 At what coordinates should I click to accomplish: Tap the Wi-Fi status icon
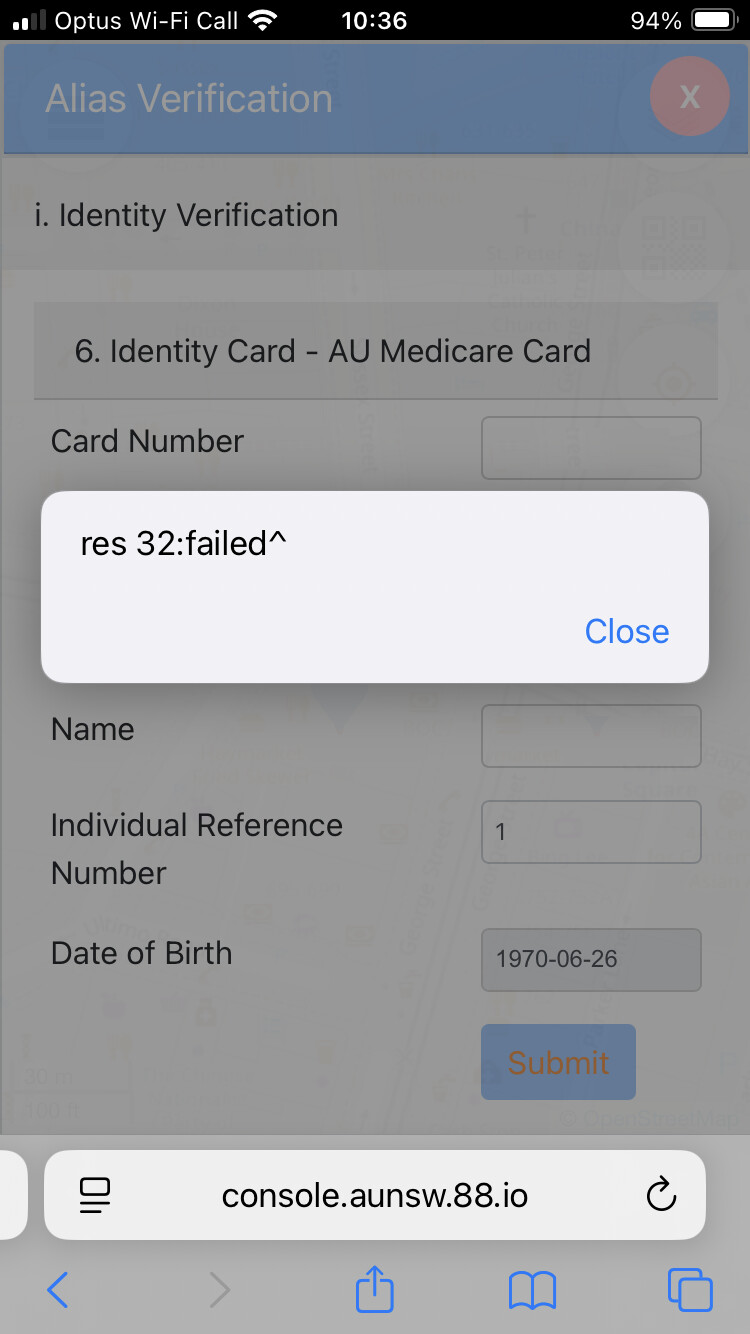coord(263,20)
